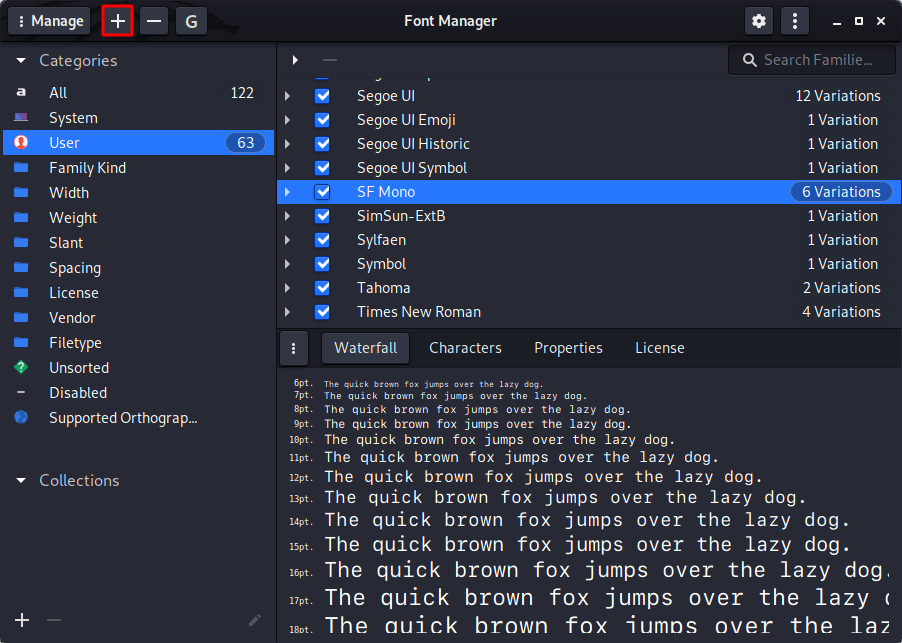
Task: Click the 122 count next to All
Action: click(x=242, y=93)
